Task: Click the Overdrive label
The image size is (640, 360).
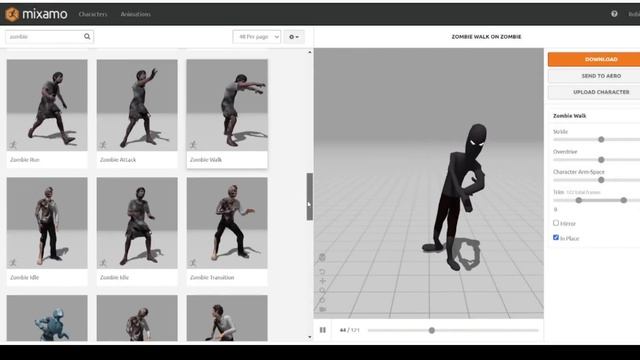Action: click(565, 152)
